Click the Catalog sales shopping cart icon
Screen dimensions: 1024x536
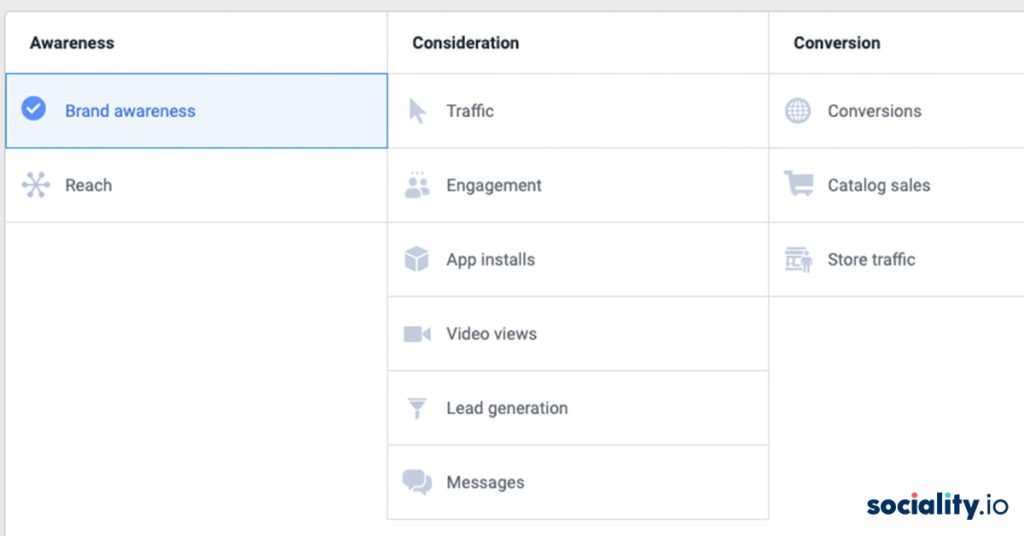(799, 183)
